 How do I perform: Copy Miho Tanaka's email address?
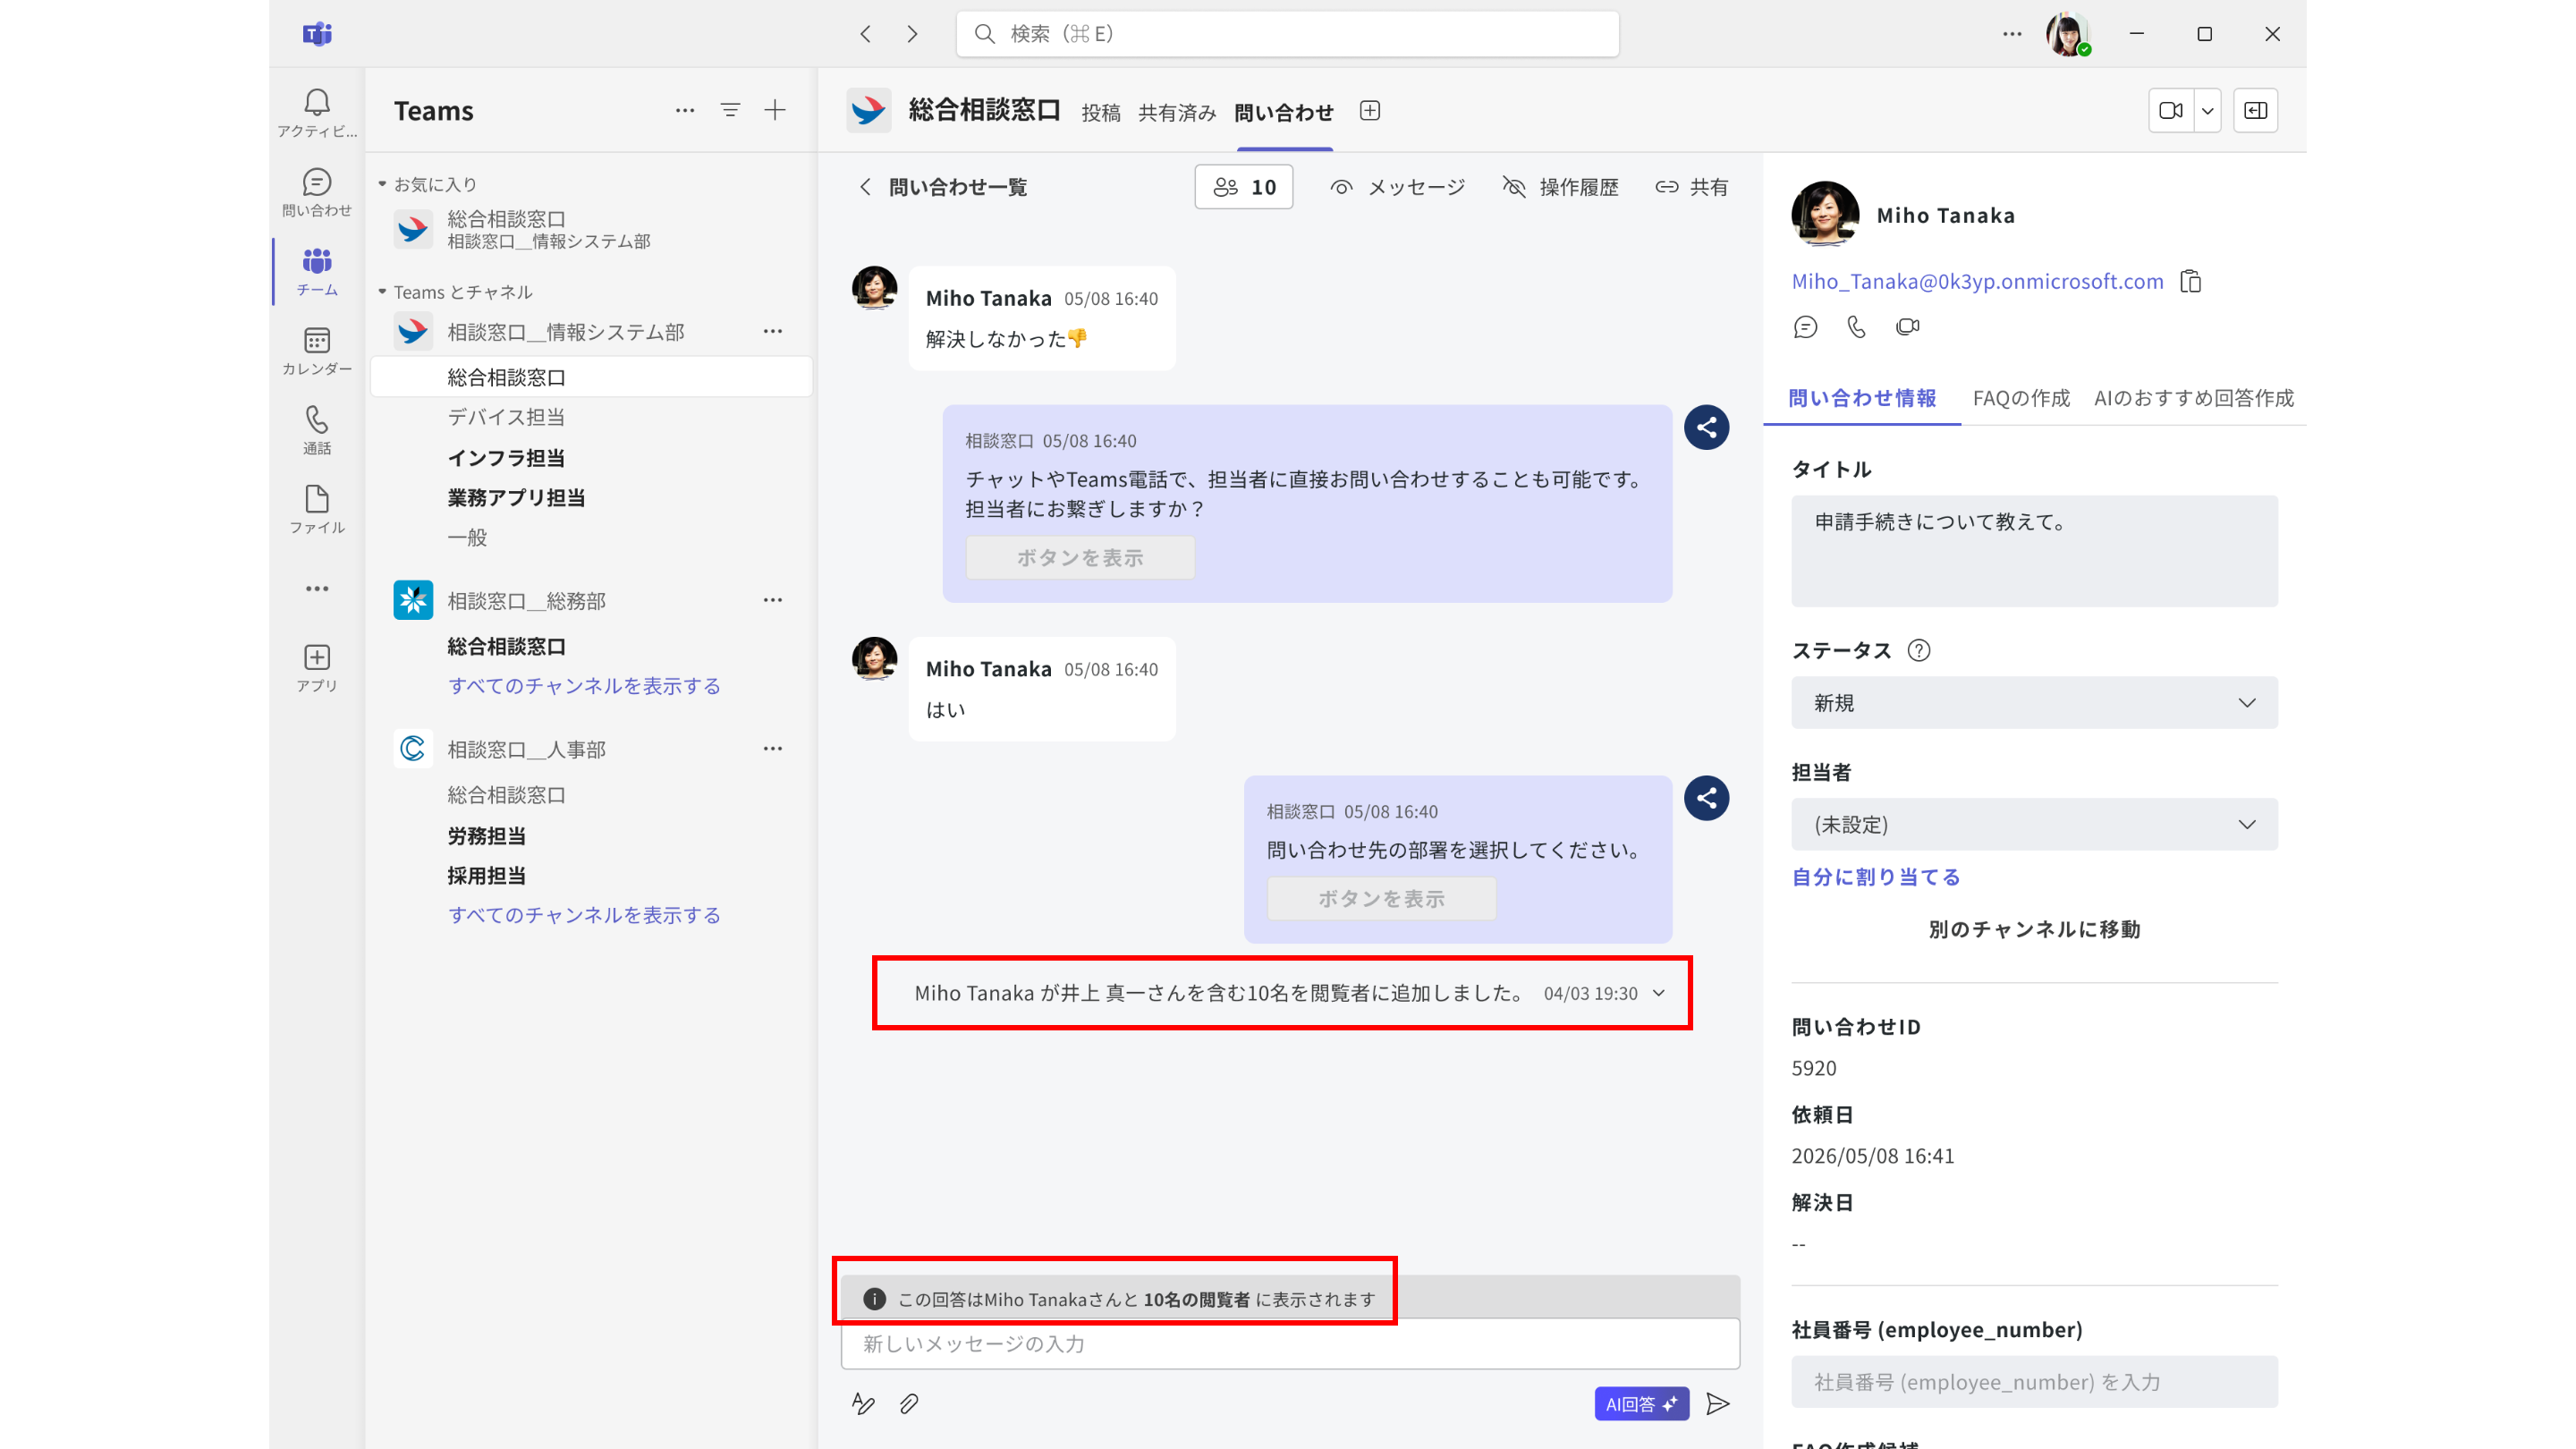click(2191, 282)
